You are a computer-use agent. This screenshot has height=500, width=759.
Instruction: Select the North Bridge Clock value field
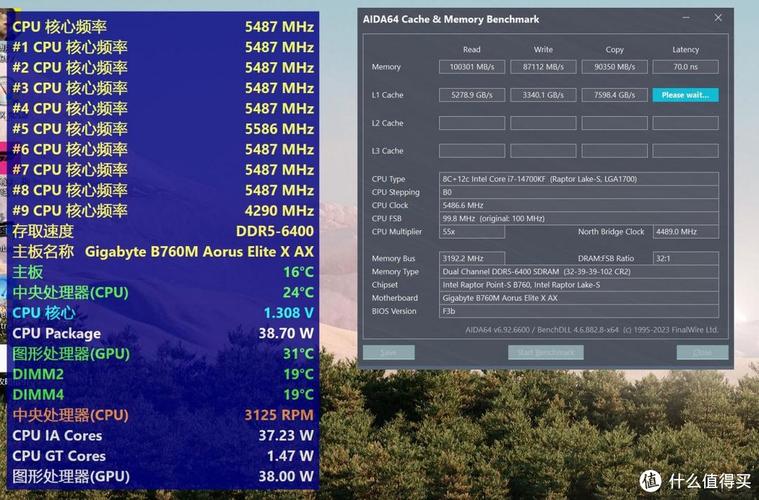pos(685,231)
